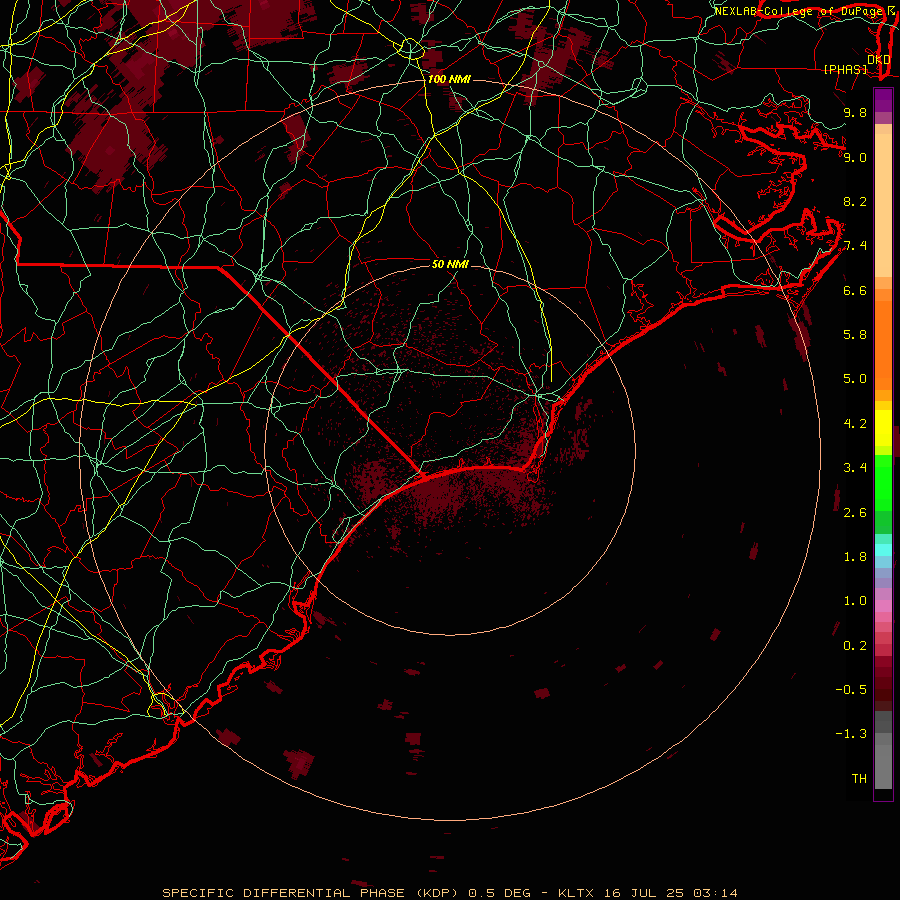Click the 9.0 scale label
This screenshot has height=900, width=900.
pos(855,157)
